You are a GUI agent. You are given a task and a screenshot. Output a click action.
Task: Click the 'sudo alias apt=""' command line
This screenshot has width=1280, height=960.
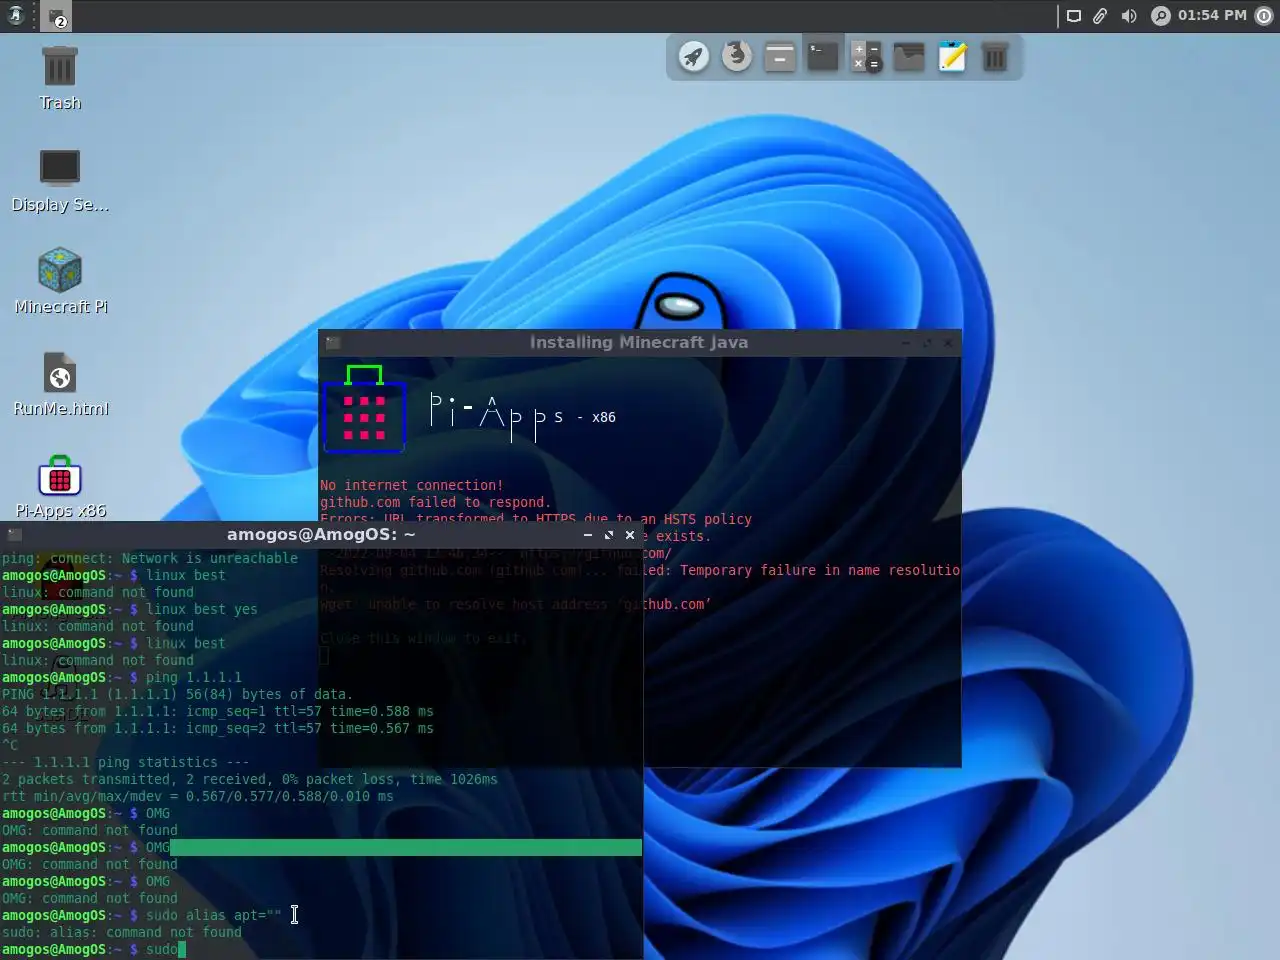(141, 915)
